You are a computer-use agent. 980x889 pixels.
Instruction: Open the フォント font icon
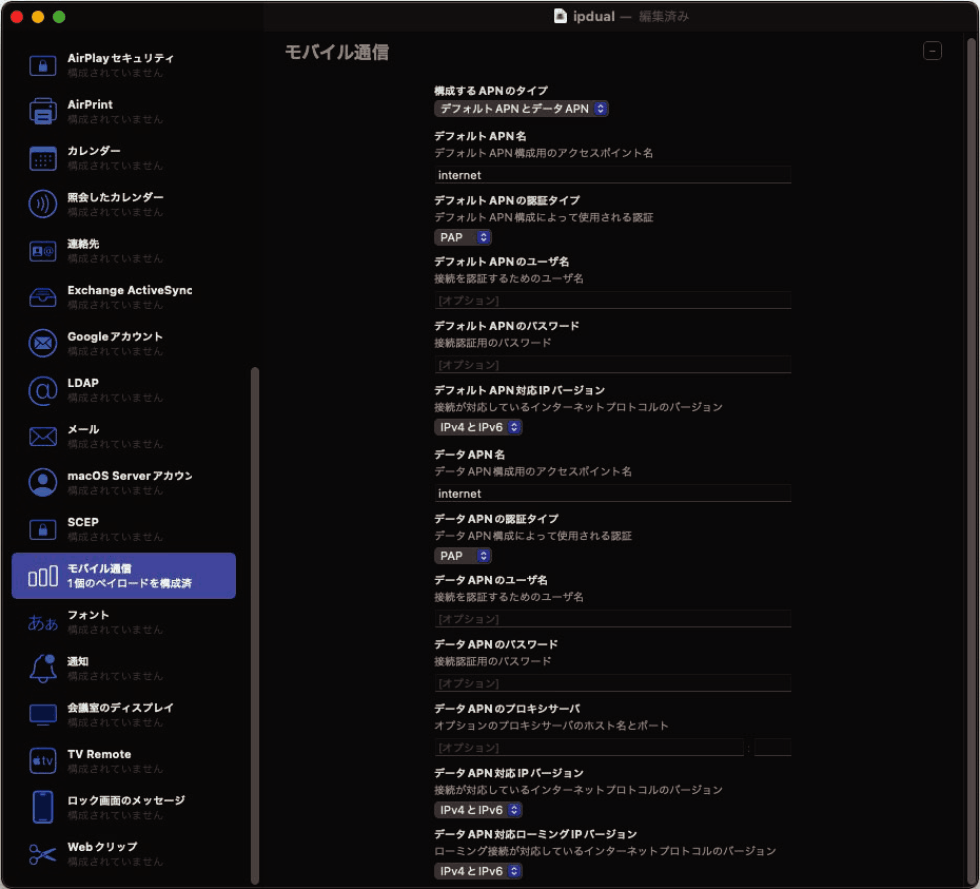pyautogui.click(x=42, y=623)
